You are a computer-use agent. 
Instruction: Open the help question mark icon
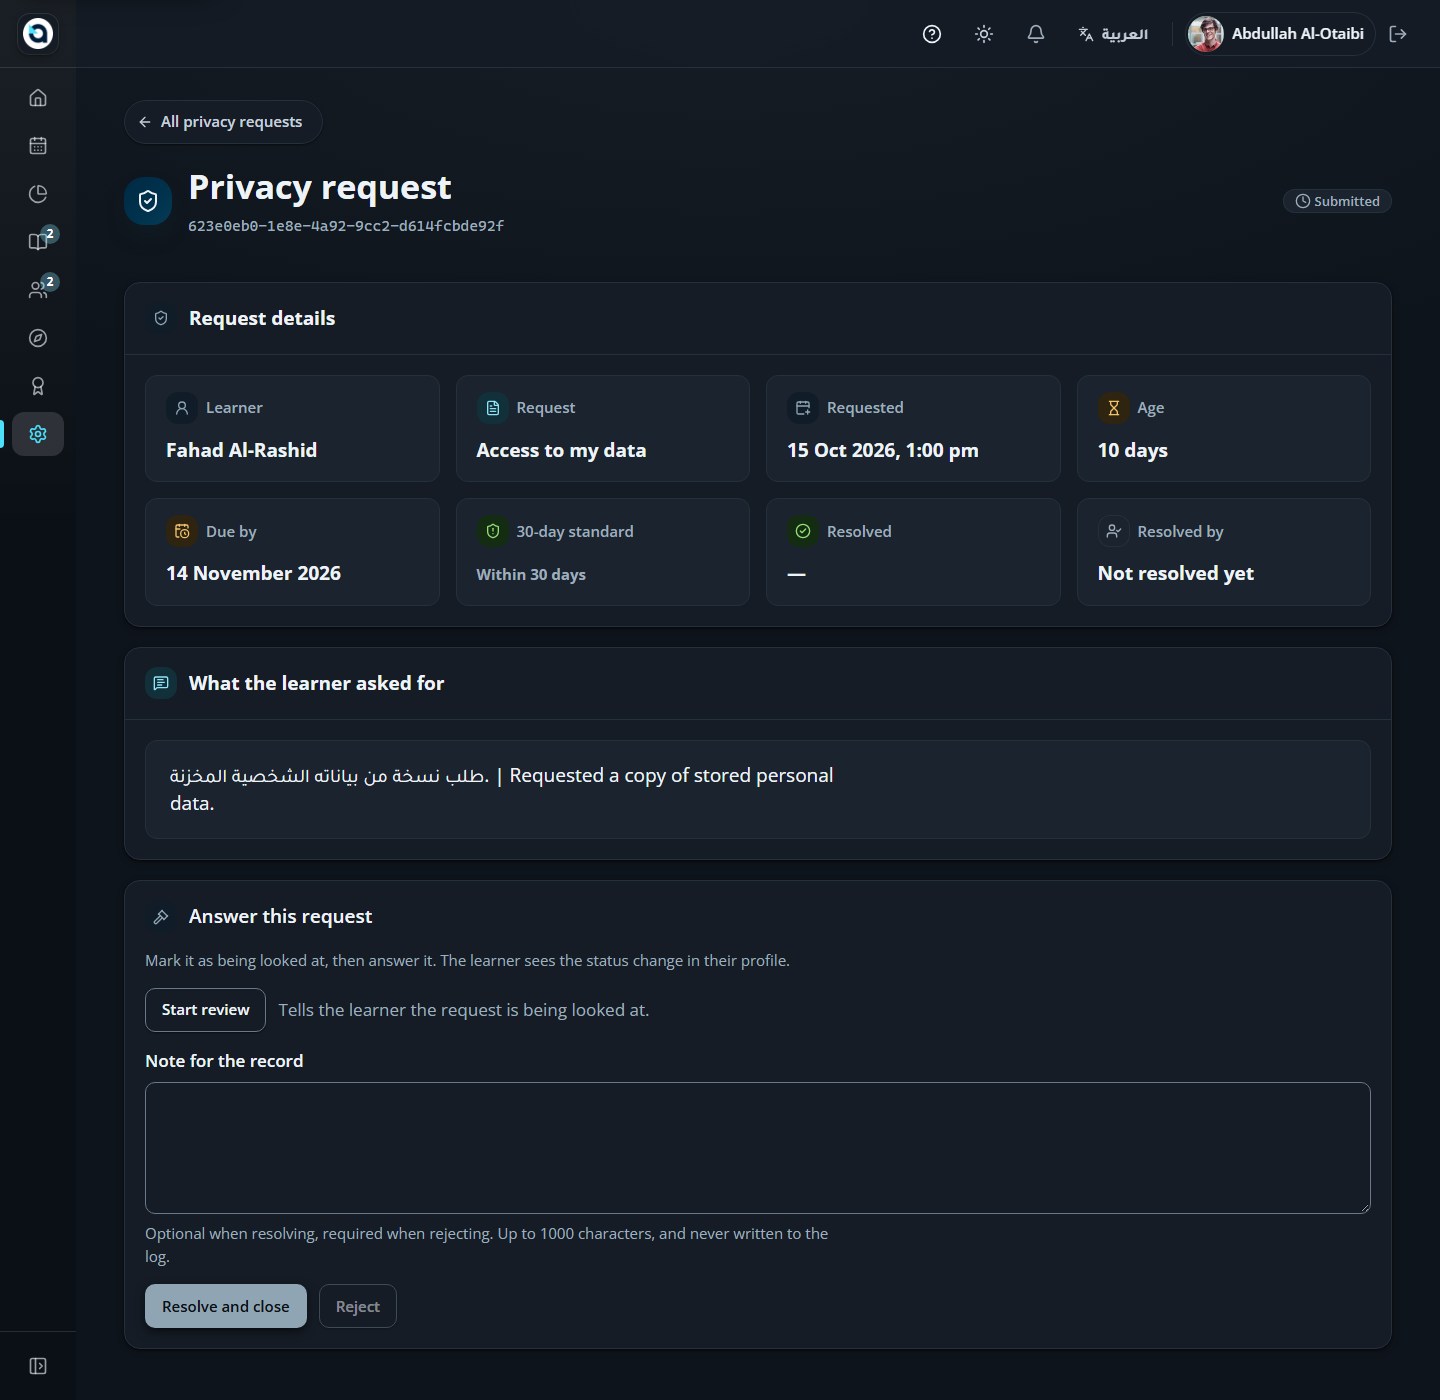932,34
